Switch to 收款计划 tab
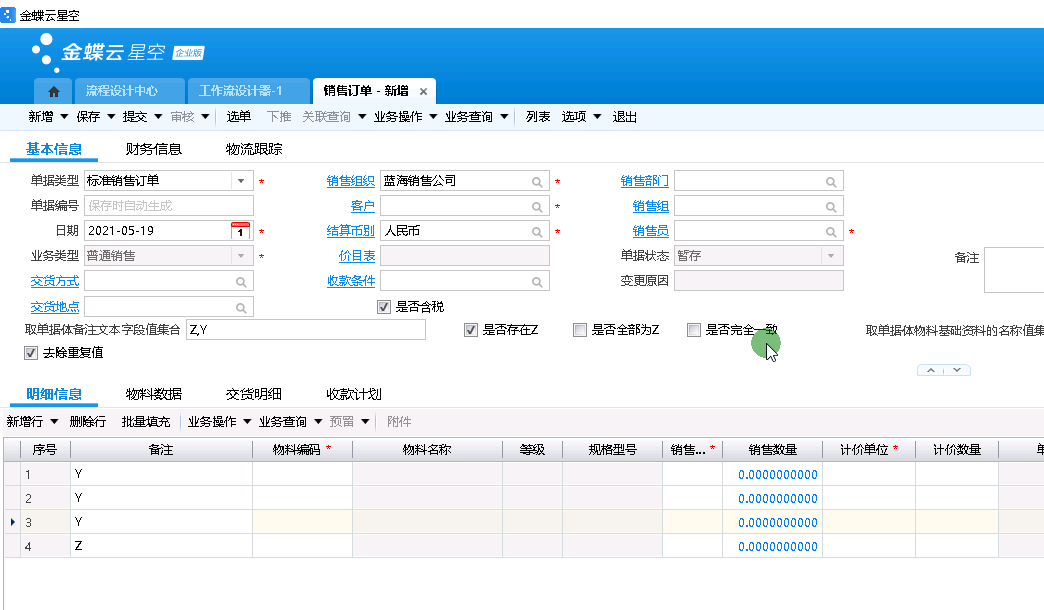Image resolution: width=1044 pixels, height=610 pixels. [354, 394]
